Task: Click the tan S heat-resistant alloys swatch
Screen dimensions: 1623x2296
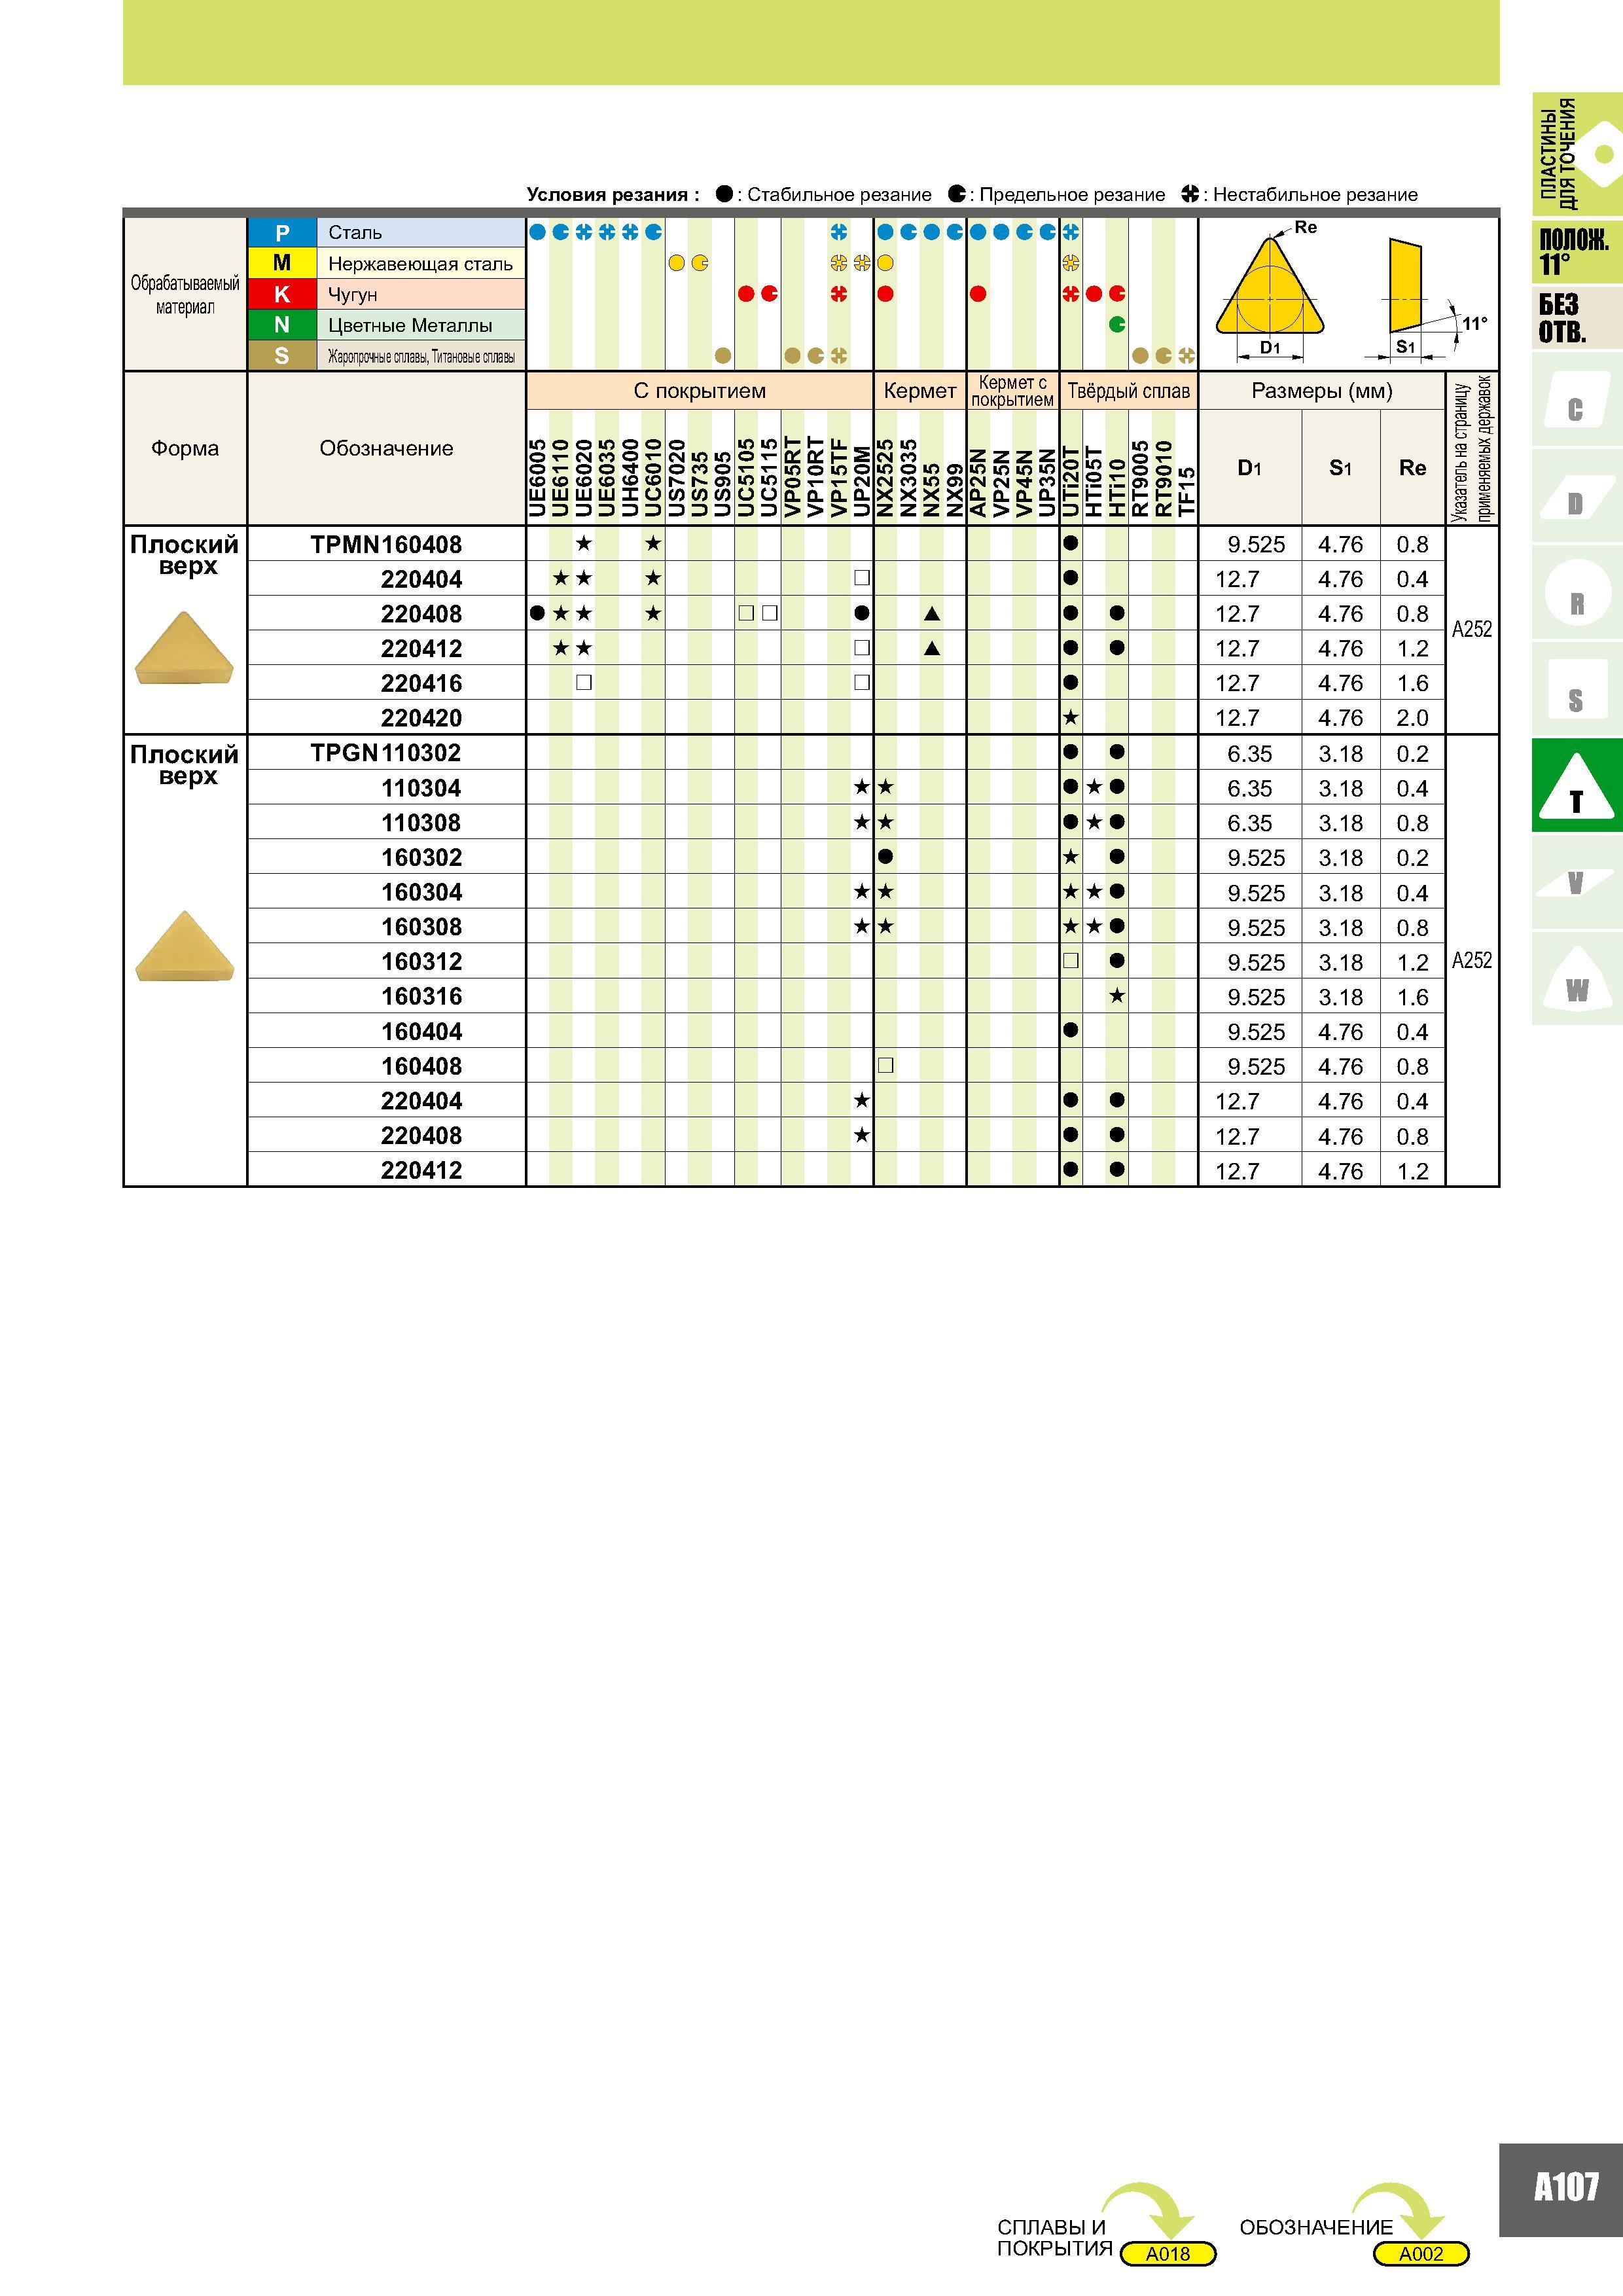Action: (x=282, y=356)
